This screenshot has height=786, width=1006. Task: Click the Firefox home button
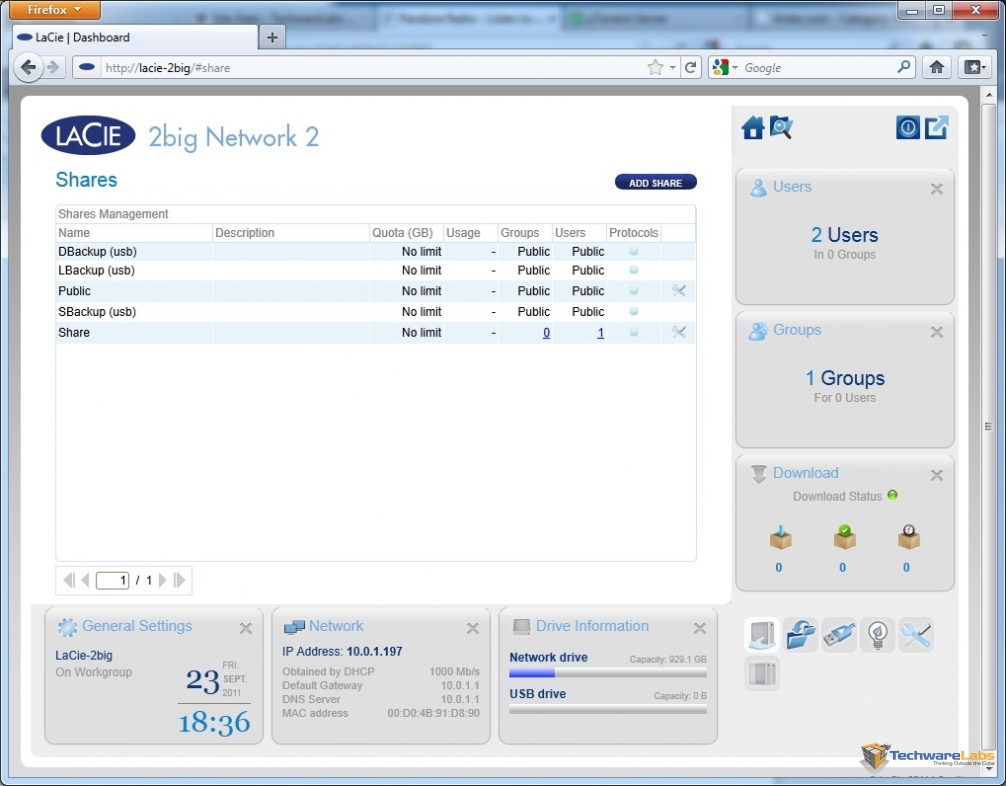tap(937, 67)
